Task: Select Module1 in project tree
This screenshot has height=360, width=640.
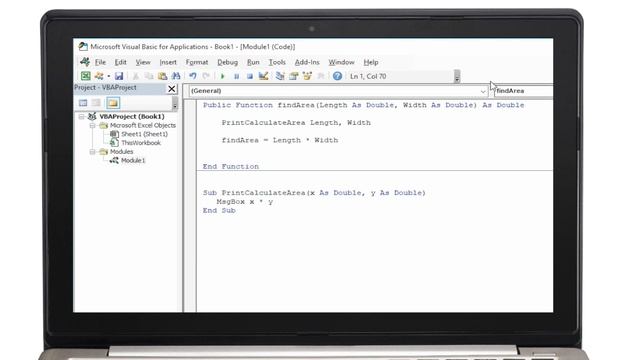Action: click(x=133, y=160)
